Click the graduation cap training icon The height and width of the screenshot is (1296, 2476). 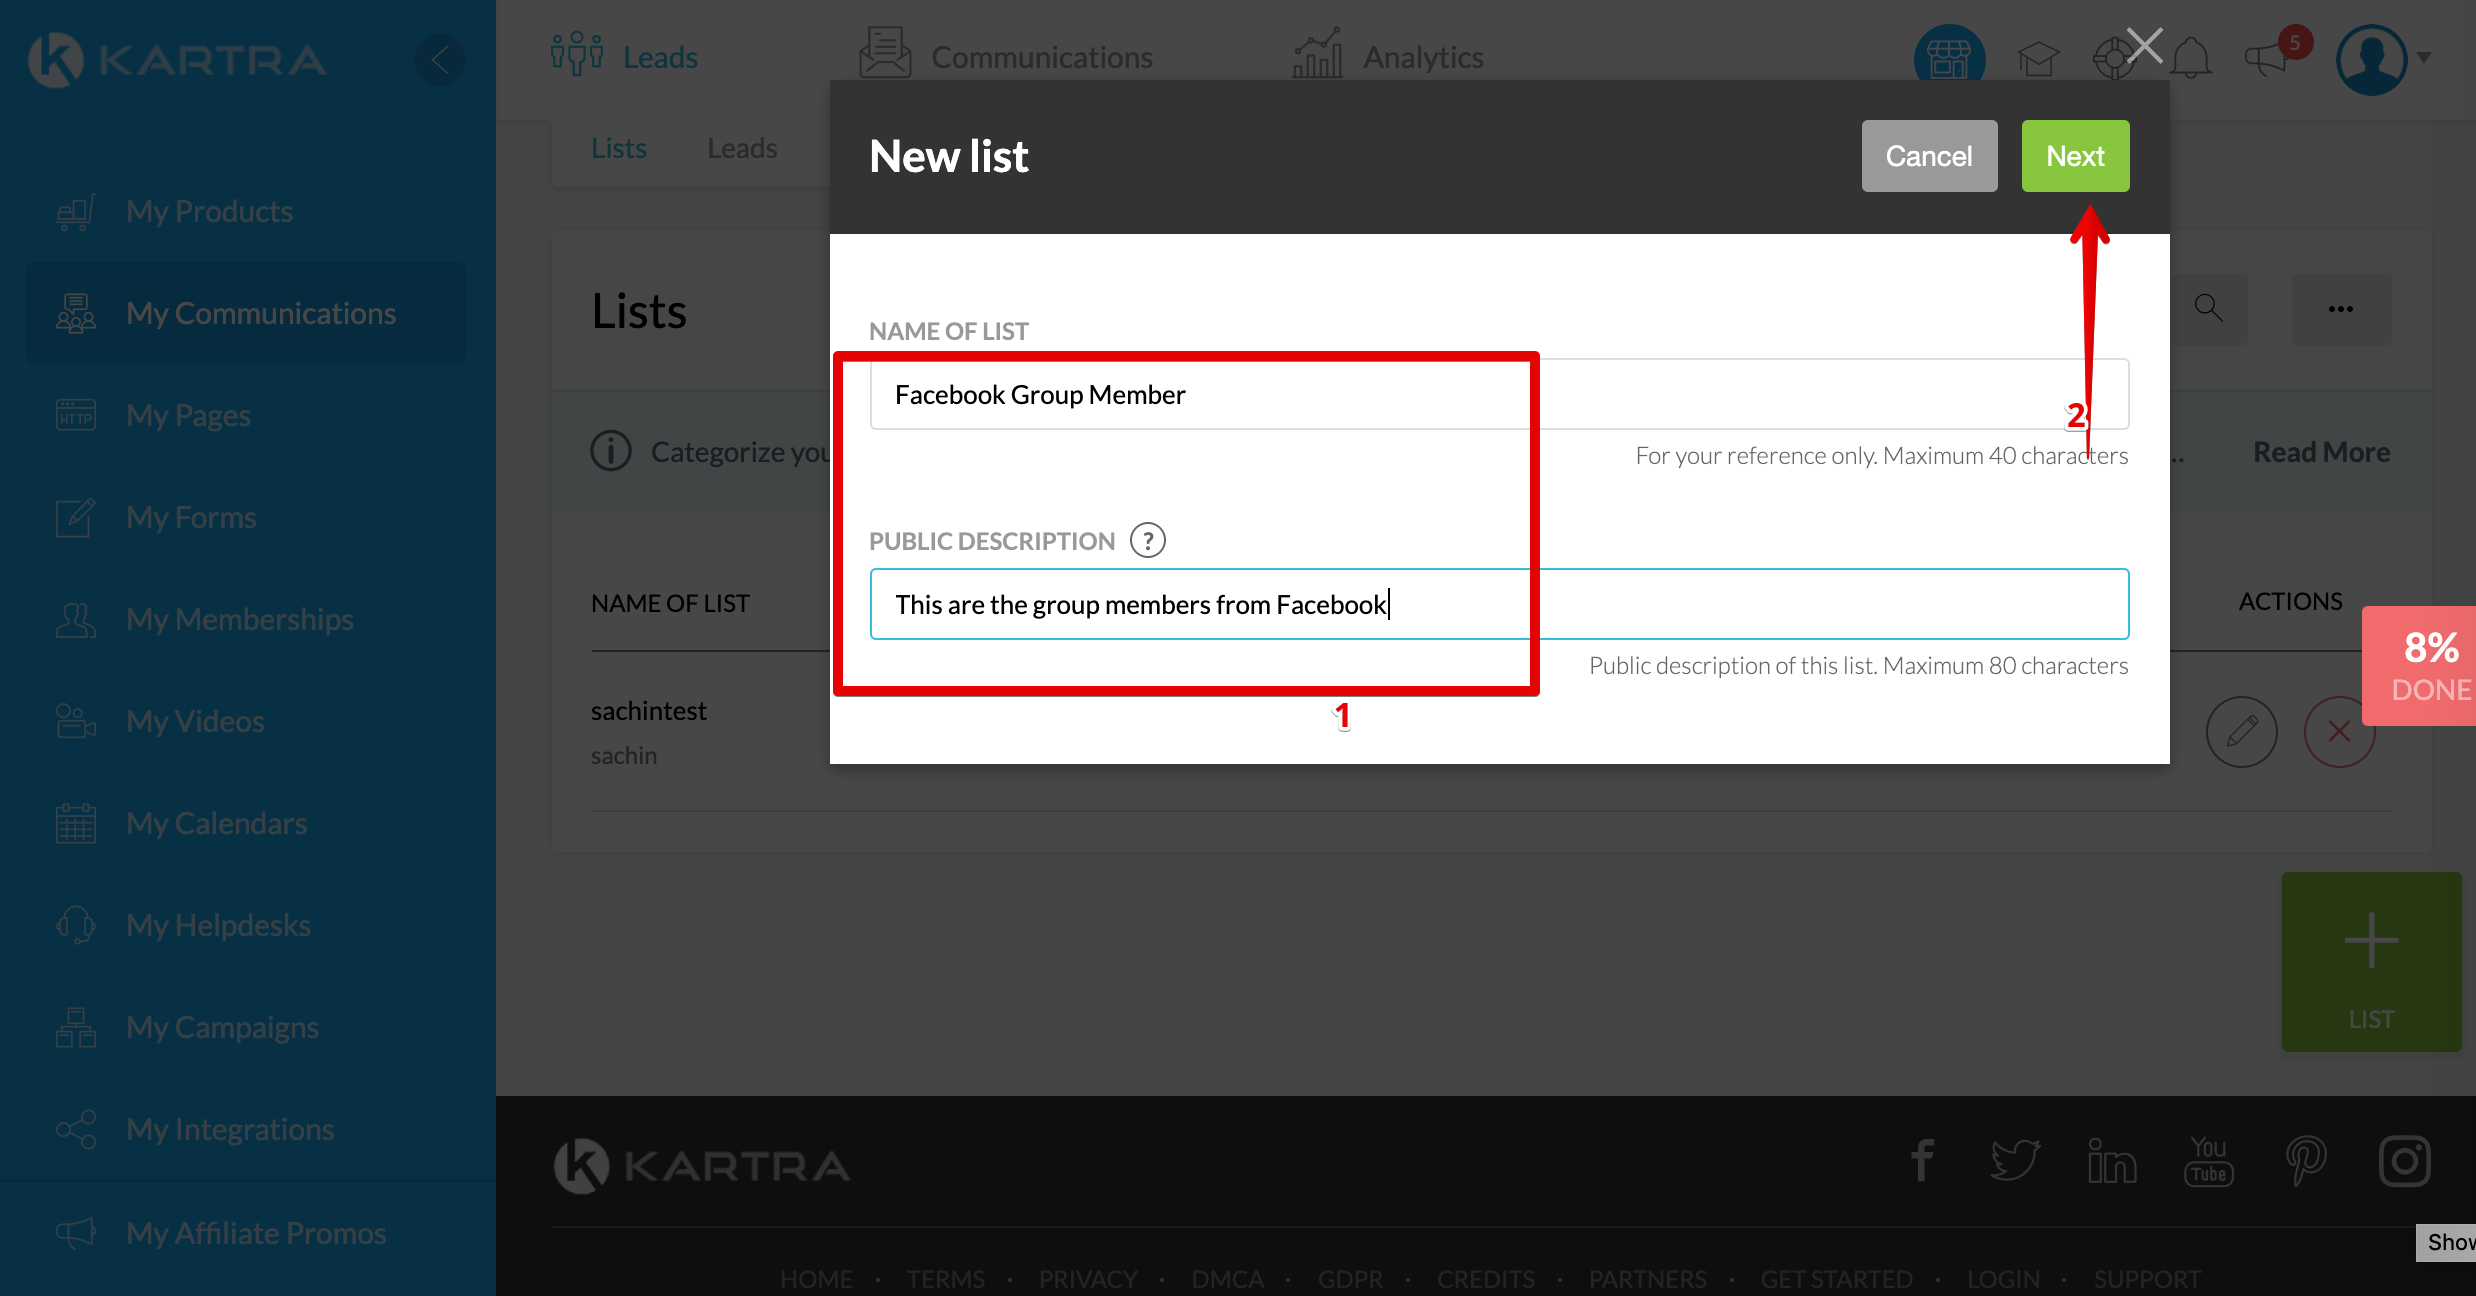click(2037, 58)
